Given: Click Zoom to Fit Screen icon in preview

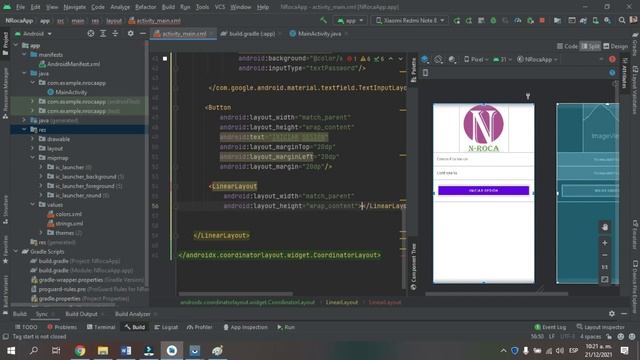Looking at the screenshot, I should 605,280.
